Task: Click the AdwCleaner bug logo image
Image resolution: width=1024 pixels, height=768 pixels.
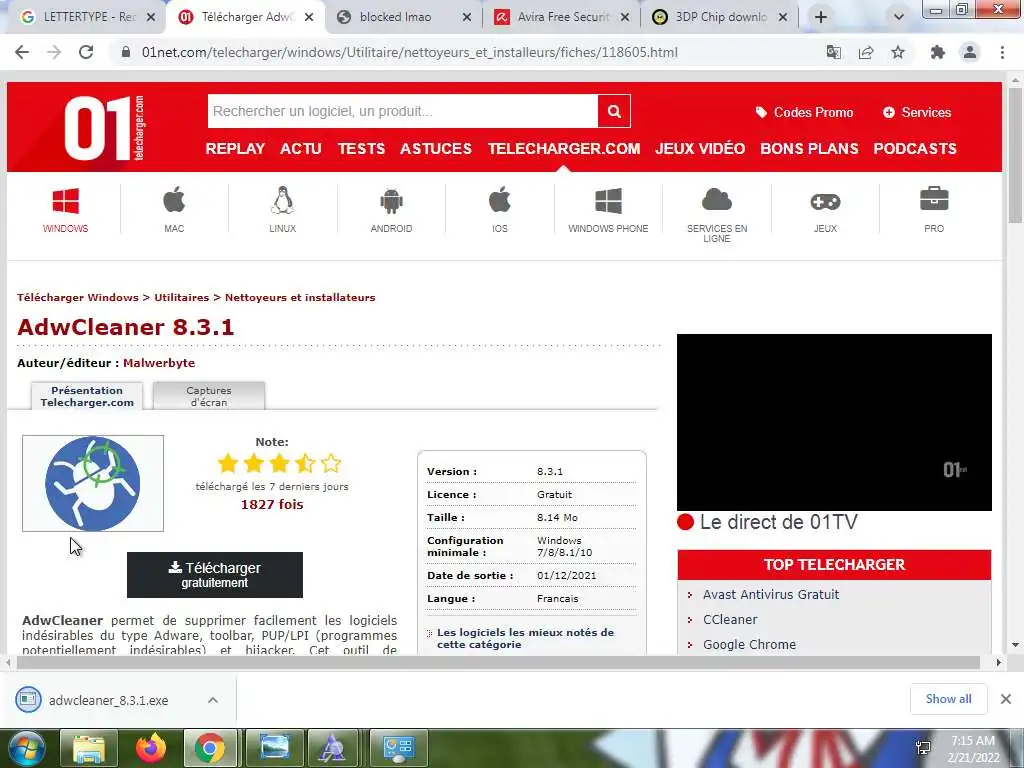Action: click(93, 483)
